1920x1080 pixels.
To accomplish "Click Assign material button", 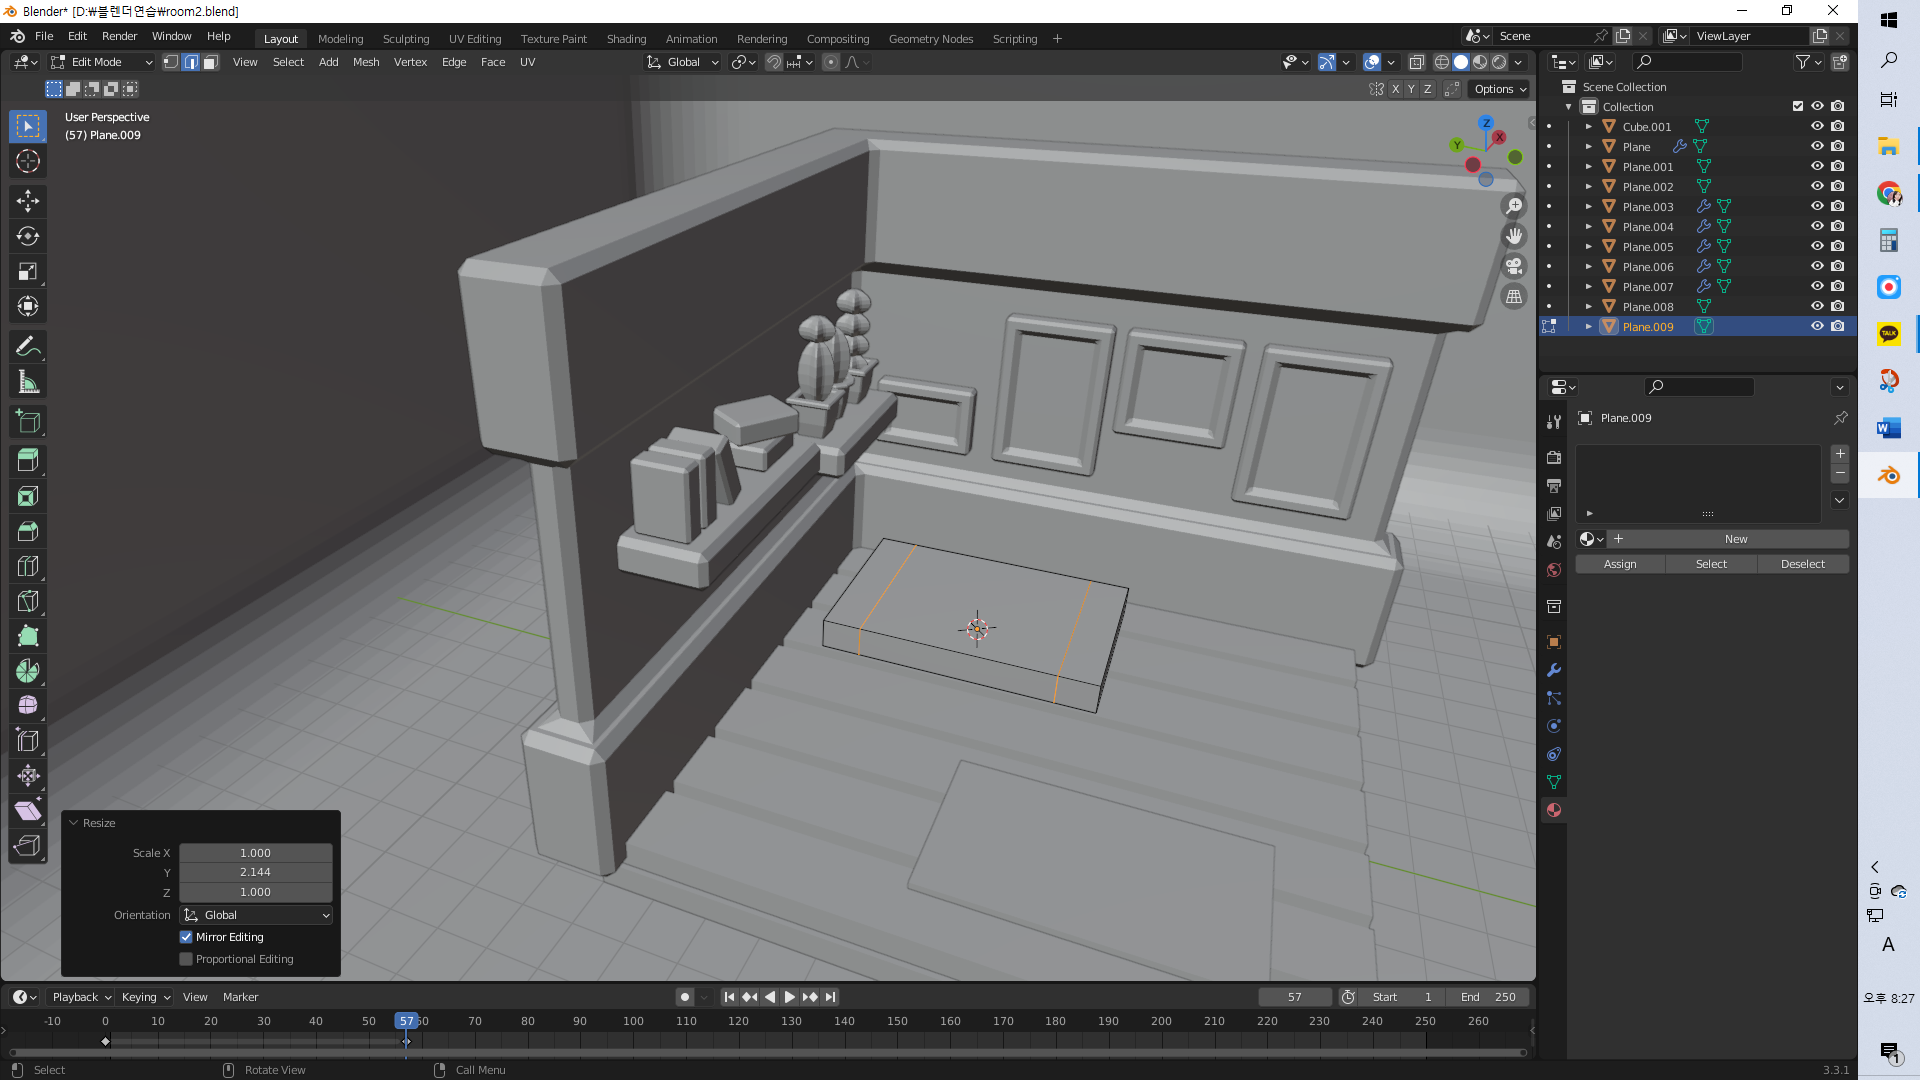I will coord(1620,564).
